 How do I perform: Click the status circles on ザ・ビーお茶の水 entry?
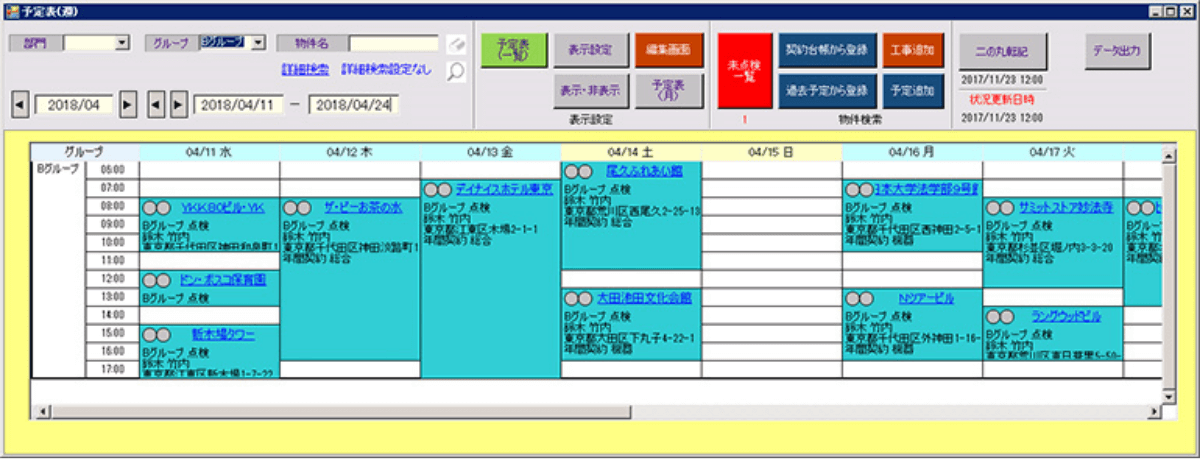point(296,208)
